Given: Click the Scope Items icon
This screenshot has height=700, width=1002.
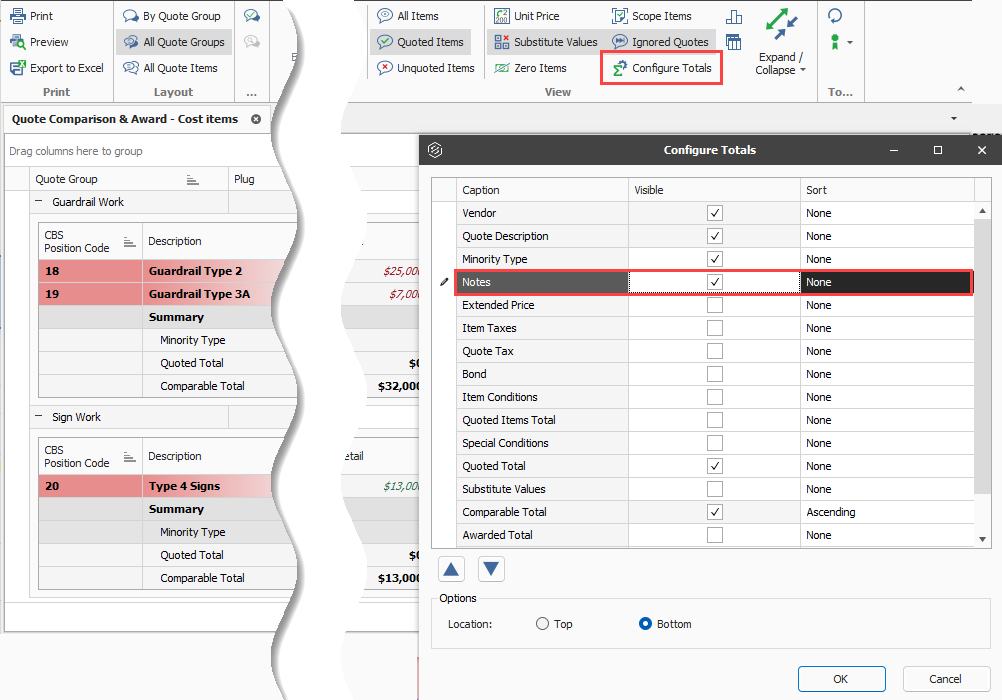Looking at the screenshot, I should point(620,16).
